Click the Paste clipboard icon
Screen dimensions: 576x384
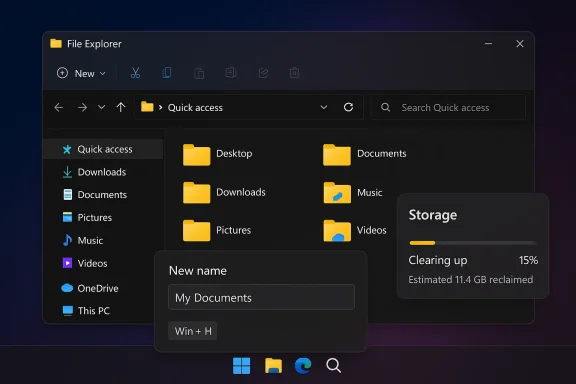pyautogui.click(x=199, y=73)
